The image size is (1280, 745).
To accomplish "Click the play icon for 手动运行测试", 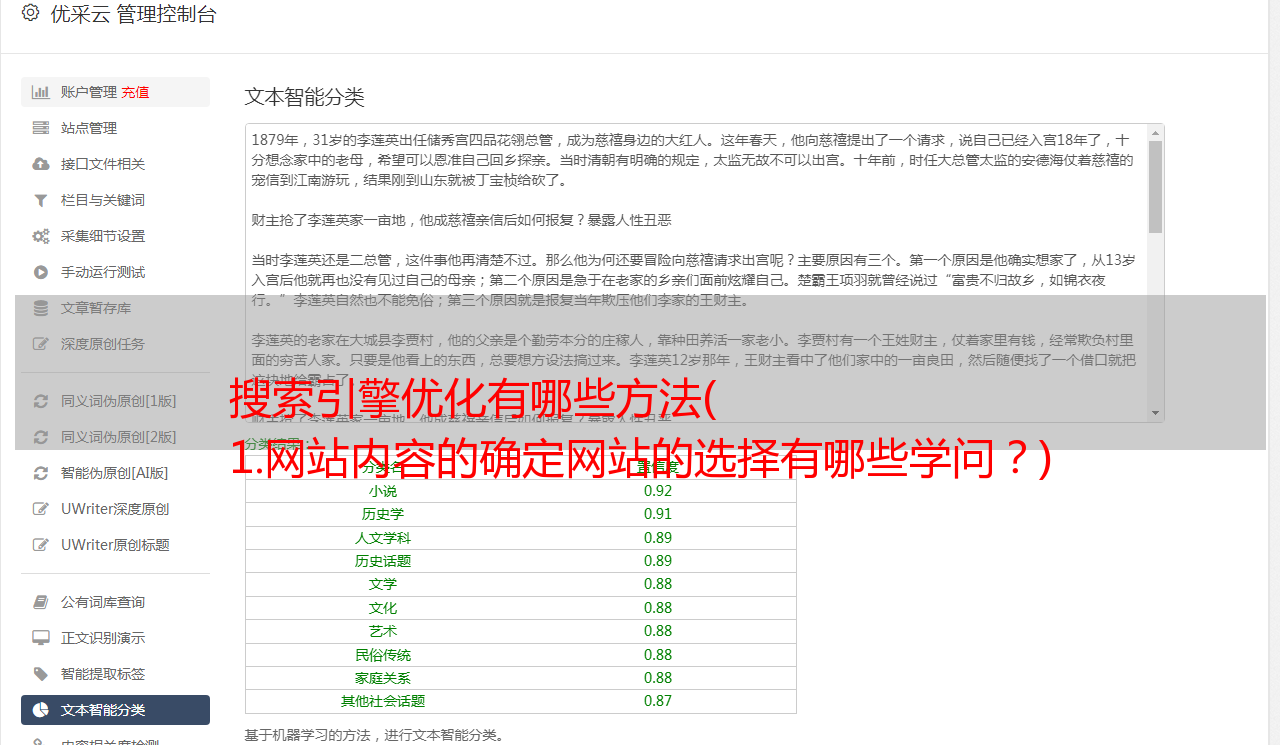I will (x=41, y=272).
